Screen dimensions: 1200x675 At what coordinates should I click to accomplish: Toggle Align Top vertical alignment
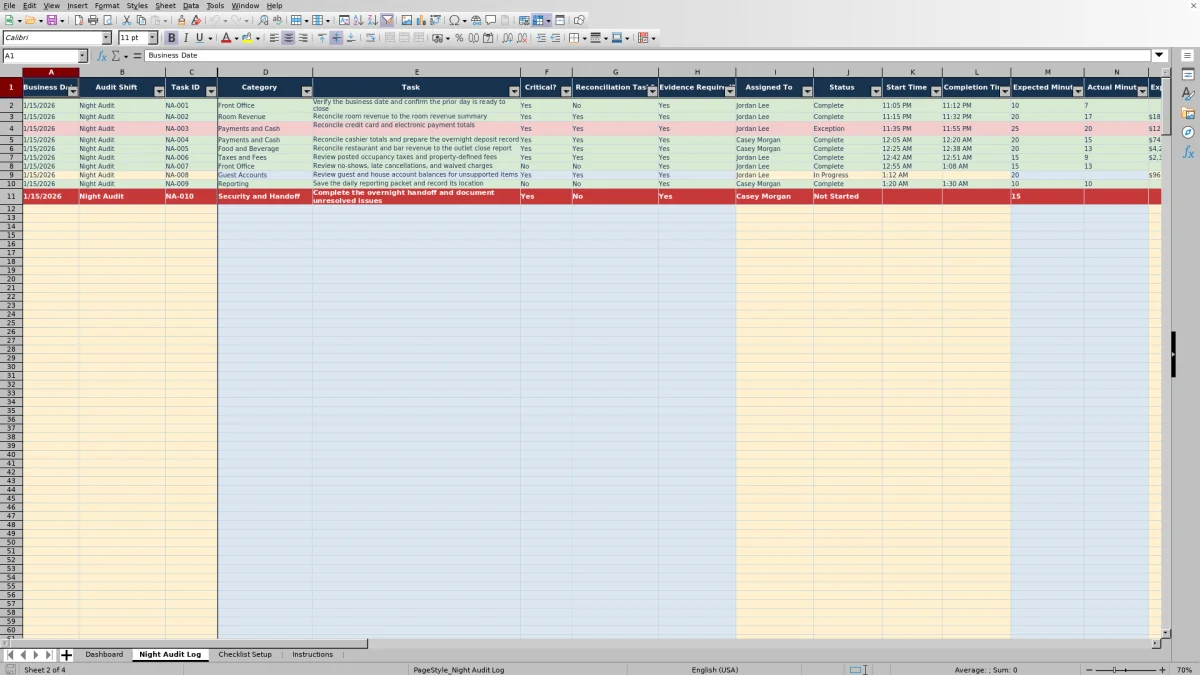322,38
